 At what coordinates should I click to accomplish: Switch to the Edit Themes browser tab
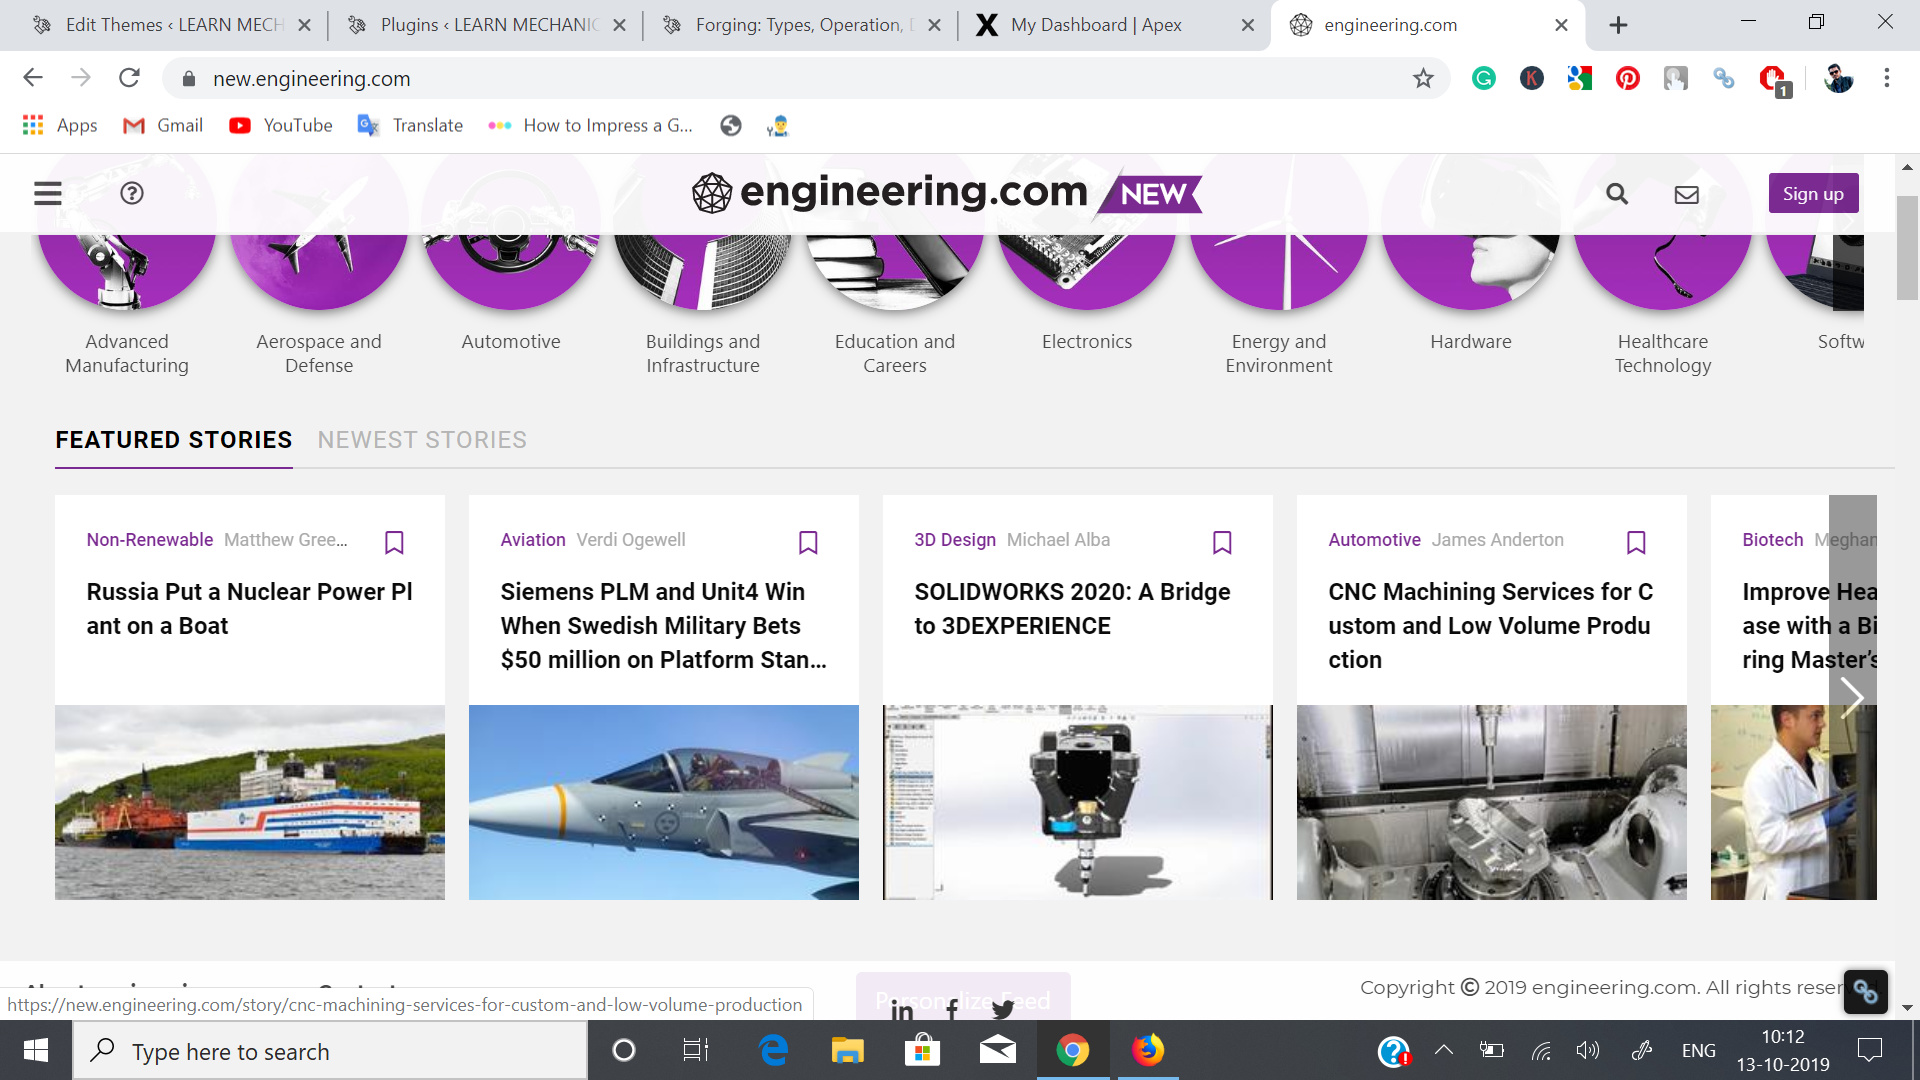tap(170, 25)
